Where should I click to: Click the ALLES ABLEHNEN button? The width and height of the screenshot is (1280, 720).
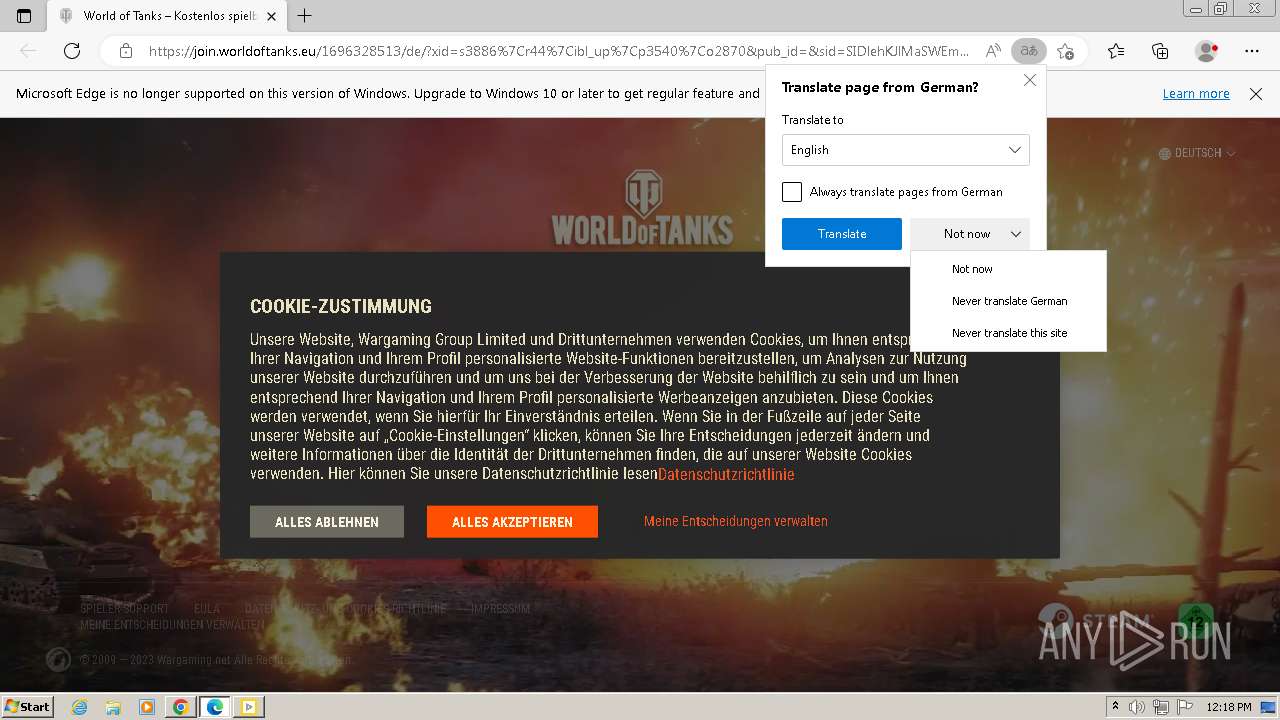[327, 522]
